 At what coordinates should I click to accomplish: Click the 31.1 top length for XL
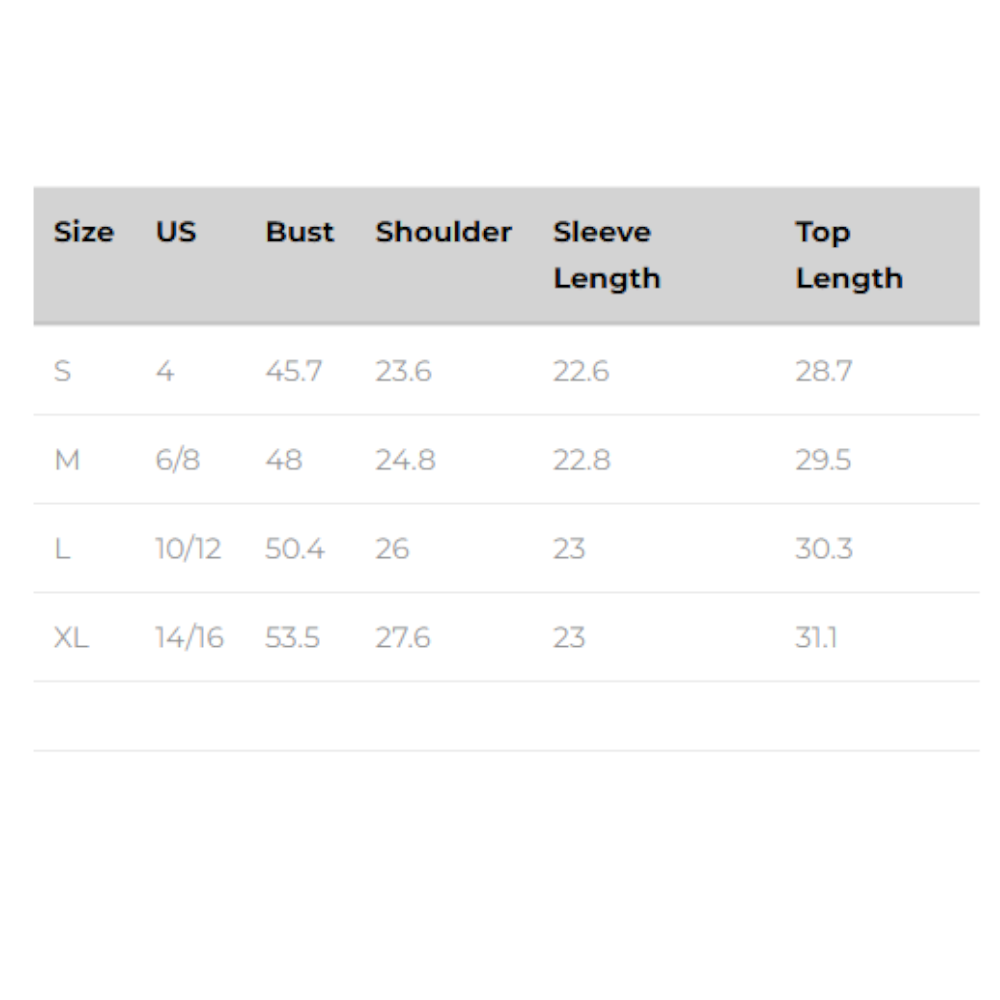816,637
